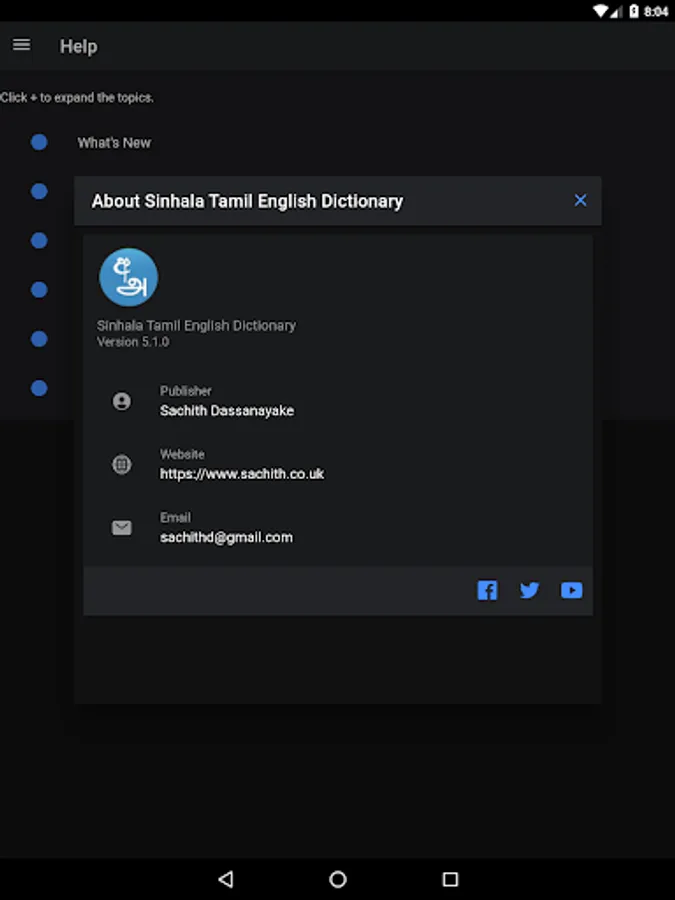This screenshot has width=675, height=900.
Task: Open the Twitter profile icon
Action: click(x=529, y=590)
